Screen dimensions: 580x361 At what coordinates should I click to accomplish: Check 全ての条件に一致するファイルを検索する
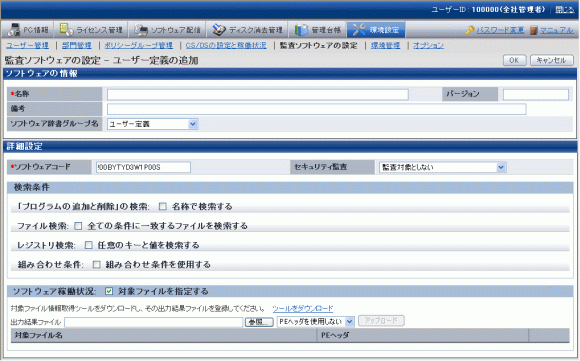coord(78,226)
